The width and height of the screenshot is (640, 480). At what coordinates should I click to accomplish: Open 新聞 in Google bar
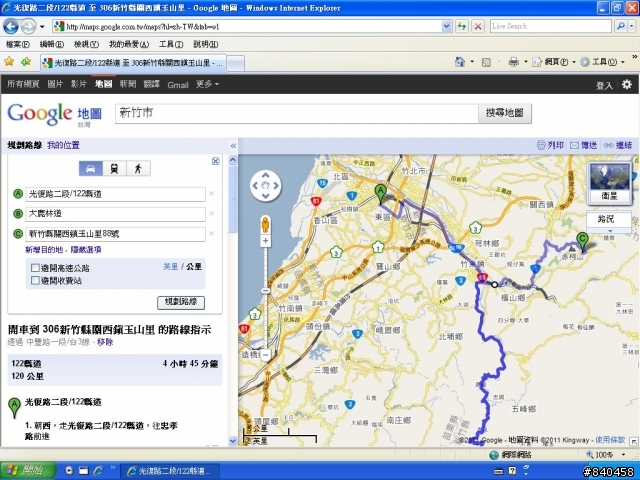click(x=128, y=84)
